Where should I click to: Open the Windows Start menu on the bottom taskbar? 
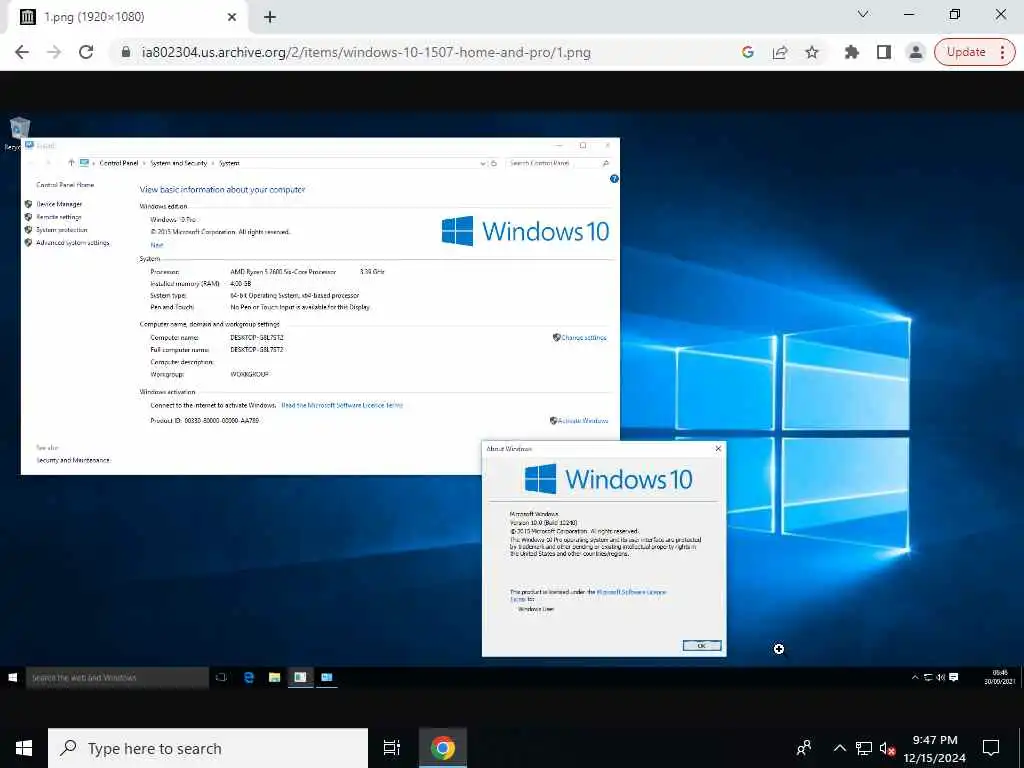pos(24,748)
